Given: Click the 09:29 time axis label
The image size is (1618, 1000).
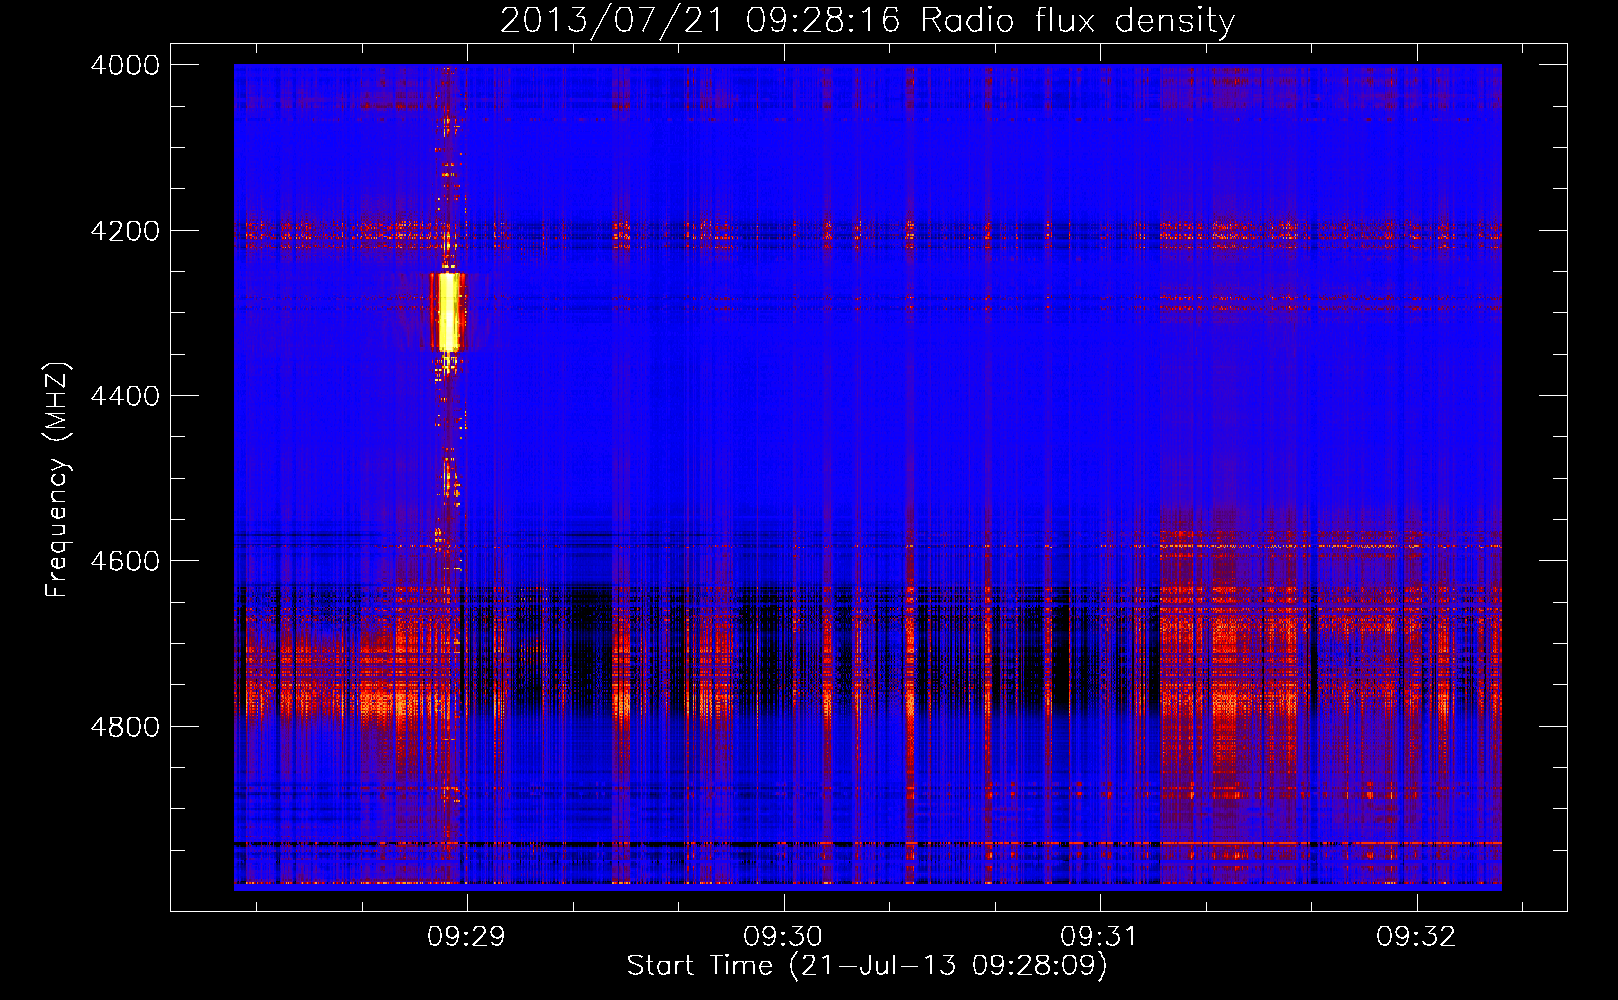Looking at the screenshot, I should tap(466, 936).
